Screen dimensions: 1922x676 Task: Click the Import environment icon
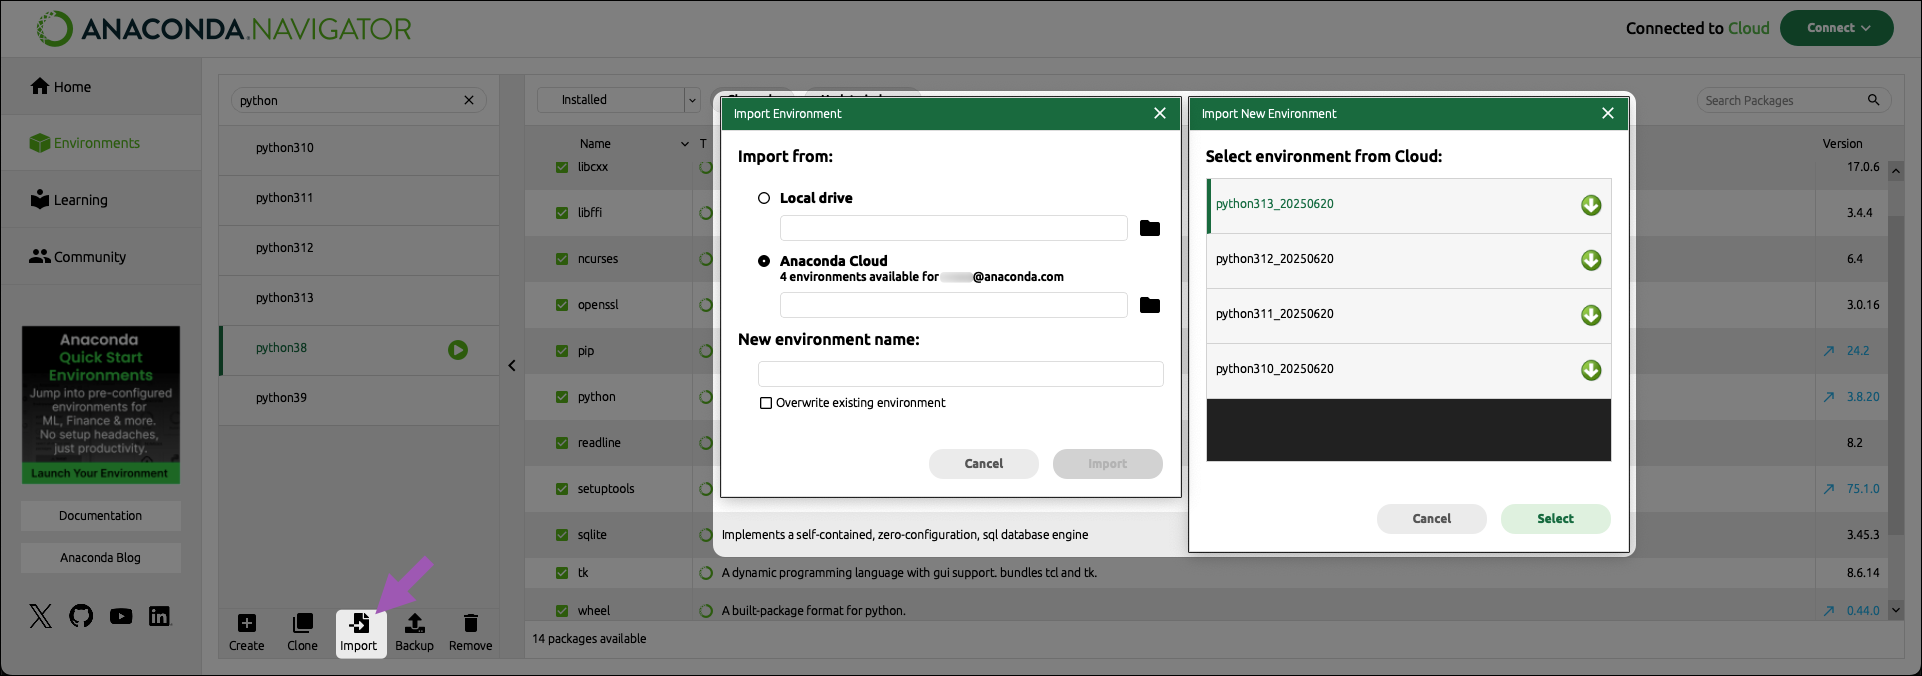click(x=359, y=623)
